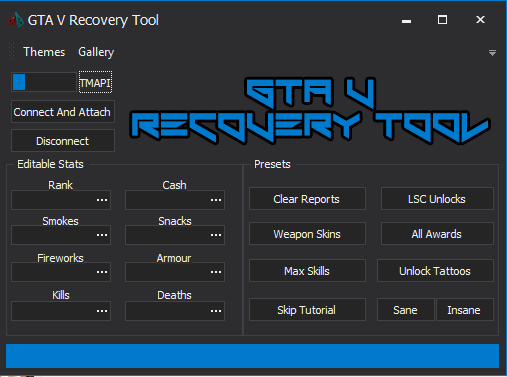Viewport: 507px width, 377px height.
Task: Click the TMAPI label button
Action: pyautogui.click(x=95, y=82)
